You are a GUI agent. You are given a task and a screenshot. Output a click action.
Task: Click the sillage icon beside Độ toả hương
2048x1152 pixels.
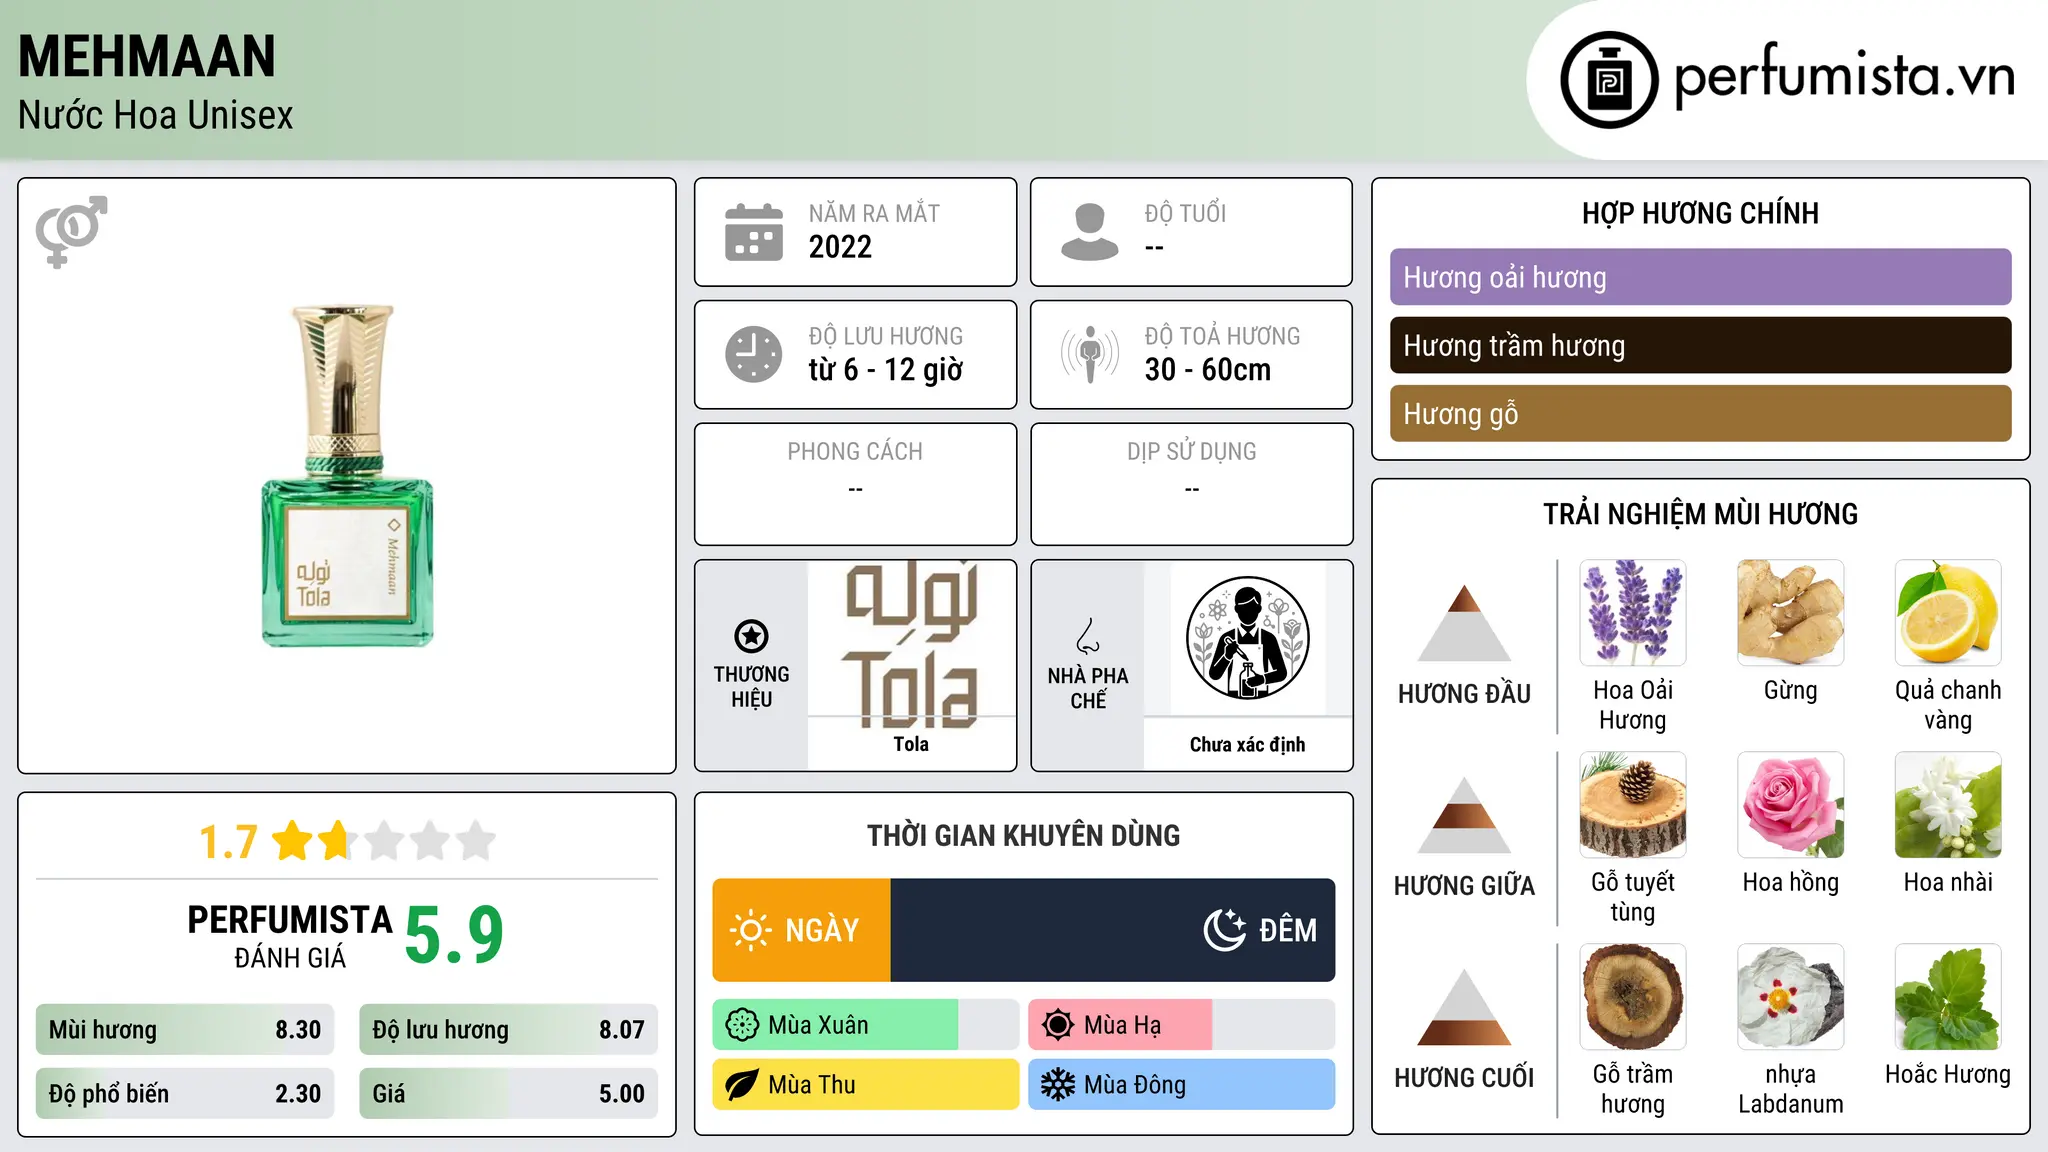[1090, 354]
